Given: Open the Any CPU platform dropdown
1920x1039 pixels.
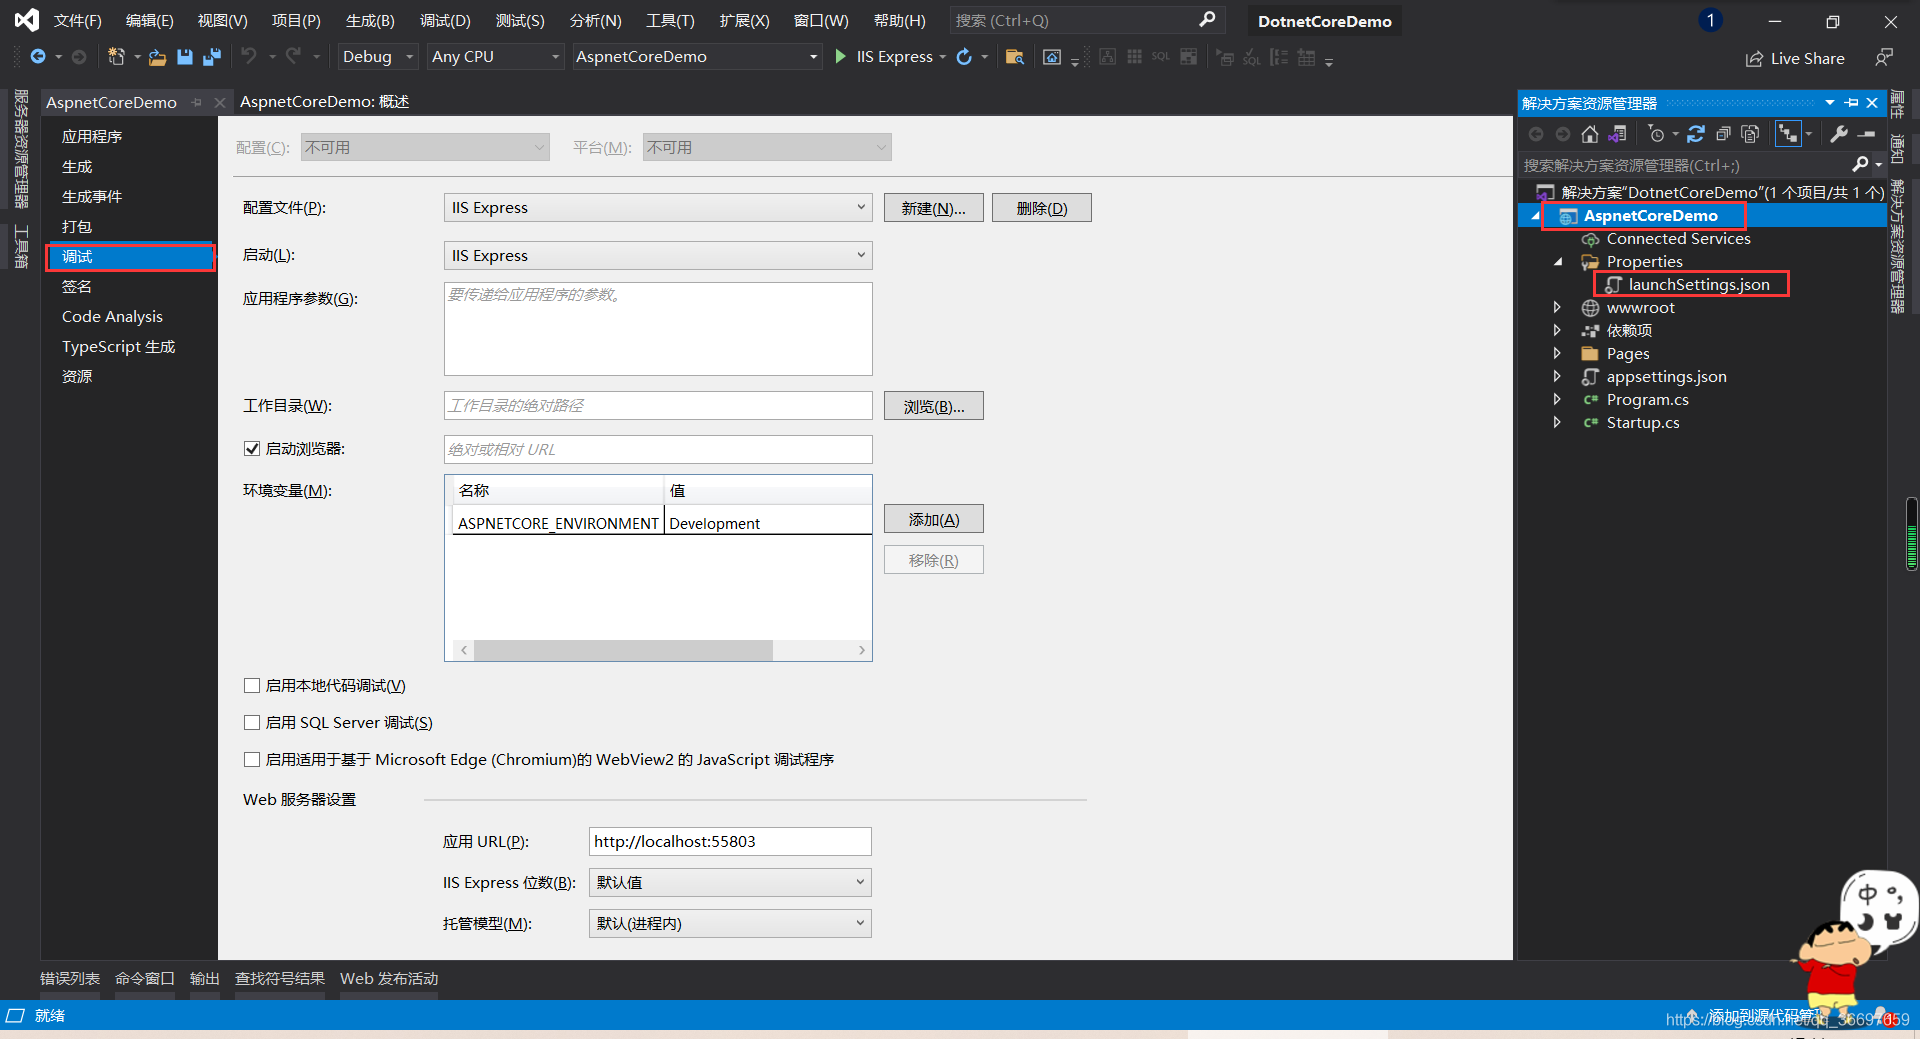Looking at the screenshot, I should tap(495, 57).
